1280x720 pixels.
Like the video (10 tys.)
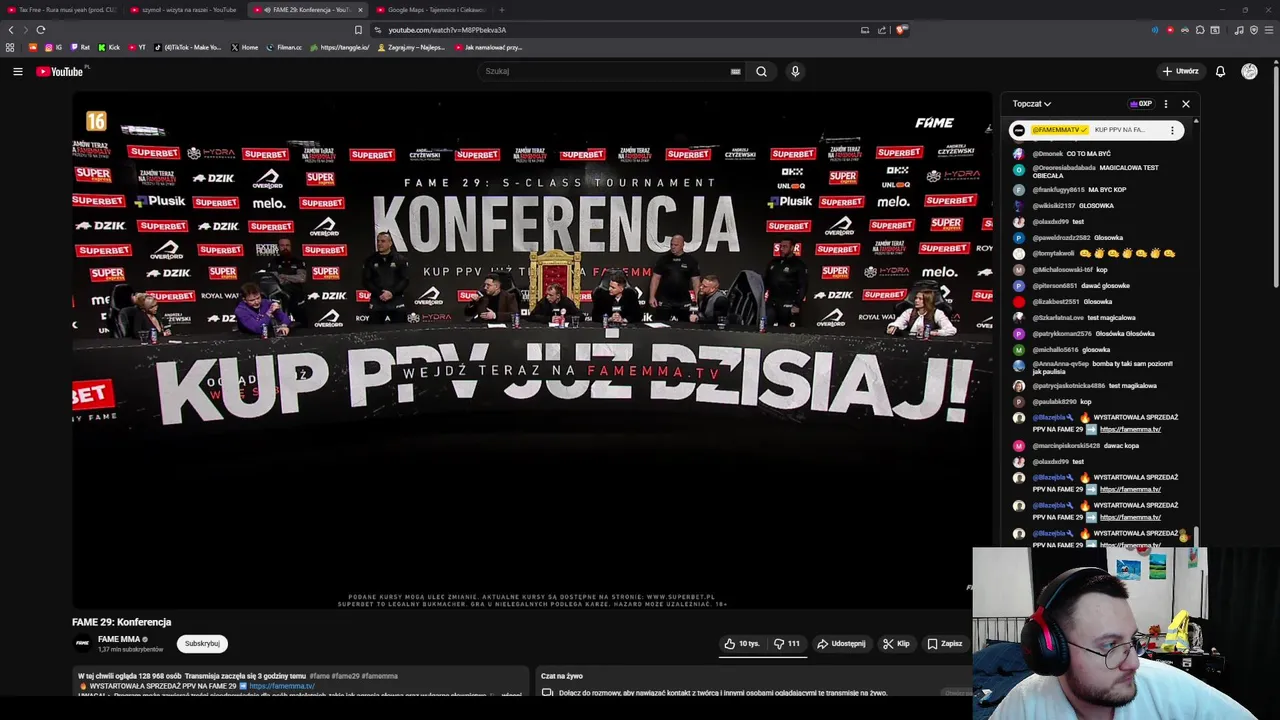[742, 644]
